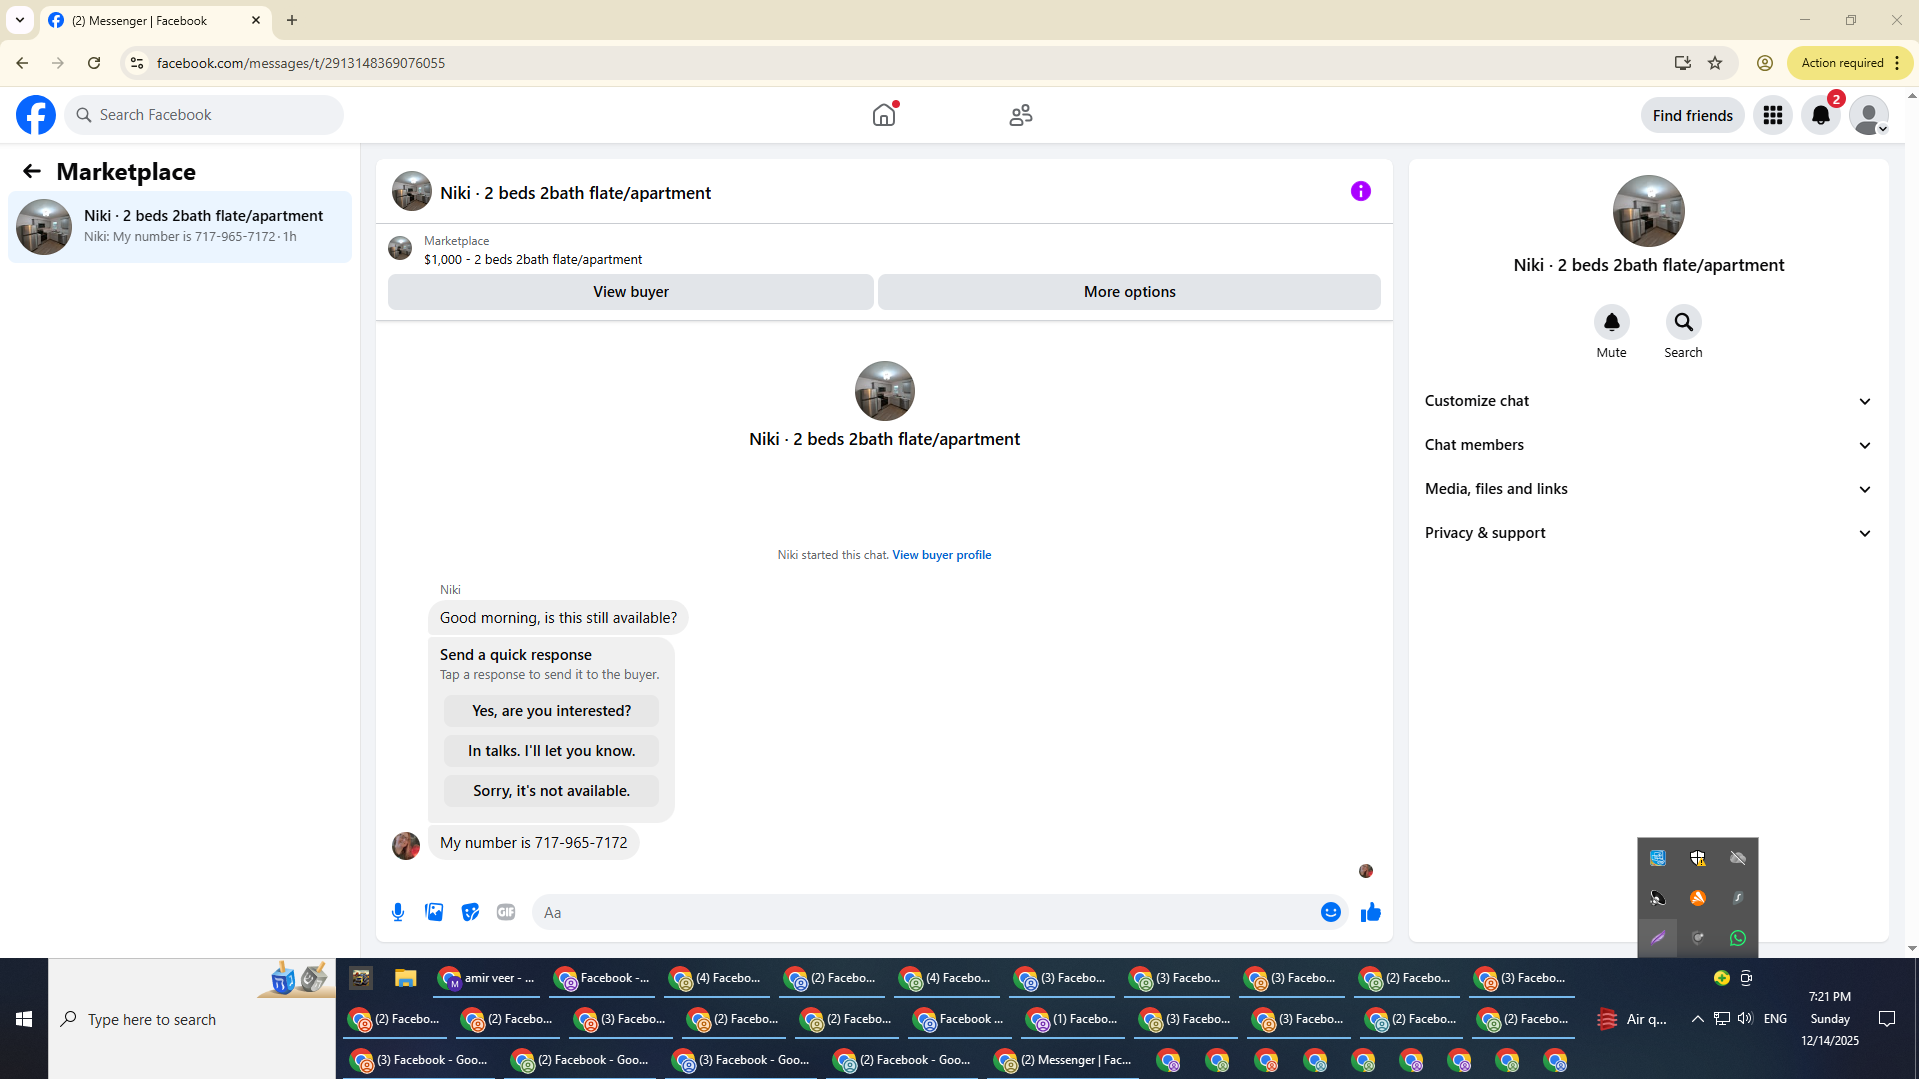The width and height of the screenshot is (1919, 1079).
Task: Send a voice clip microphone icon
Action: (x=398, y=912)
